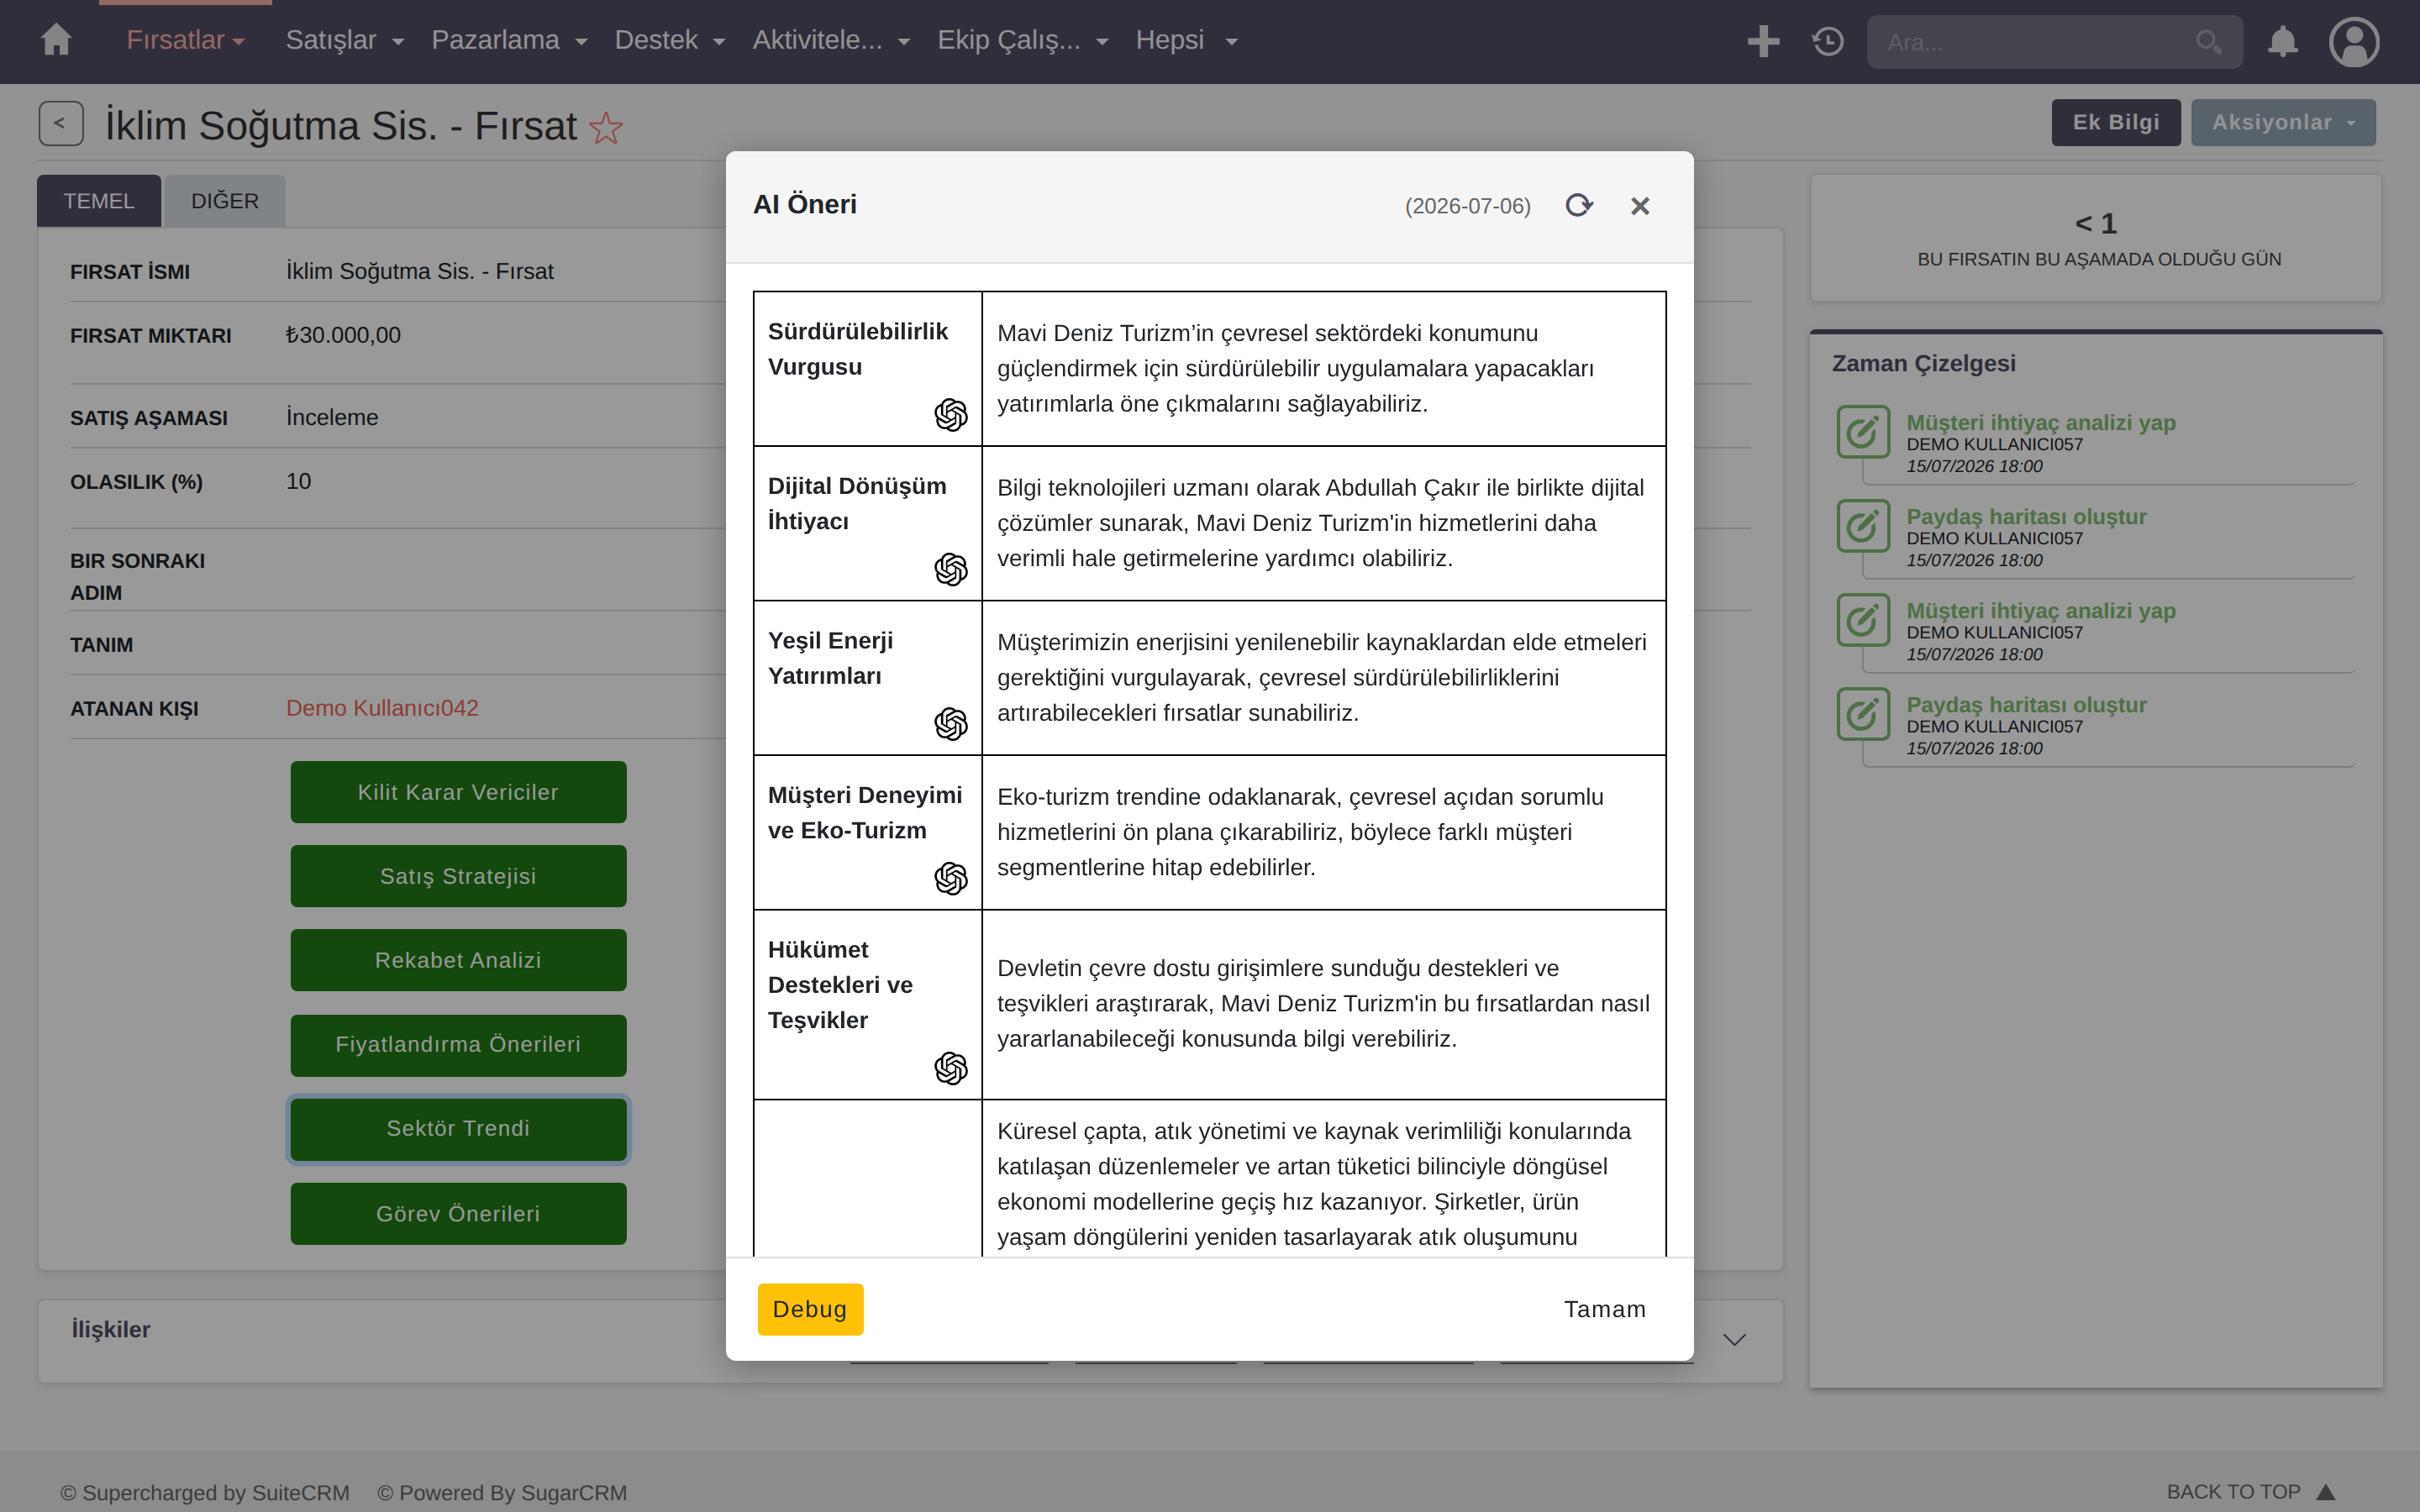Switch to the DİĞER tab

coord(225,201)
